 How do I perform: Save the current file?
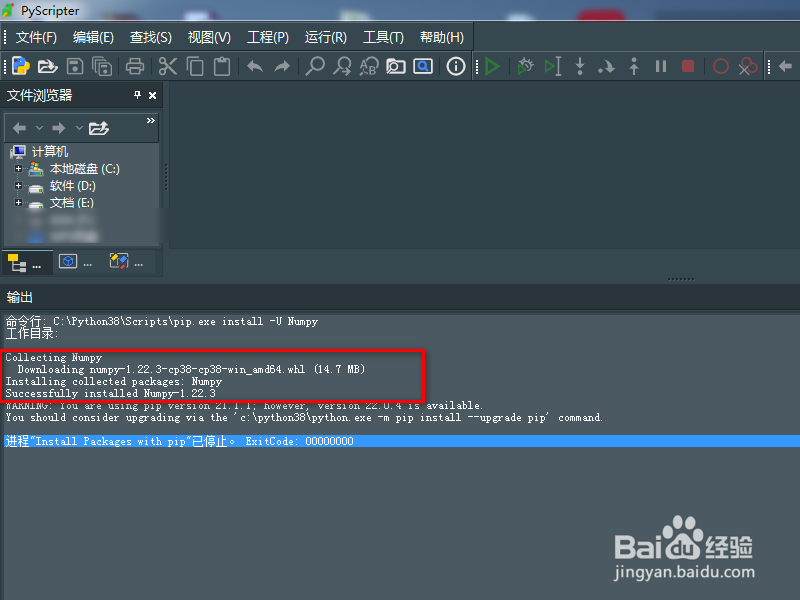(75, 66)
